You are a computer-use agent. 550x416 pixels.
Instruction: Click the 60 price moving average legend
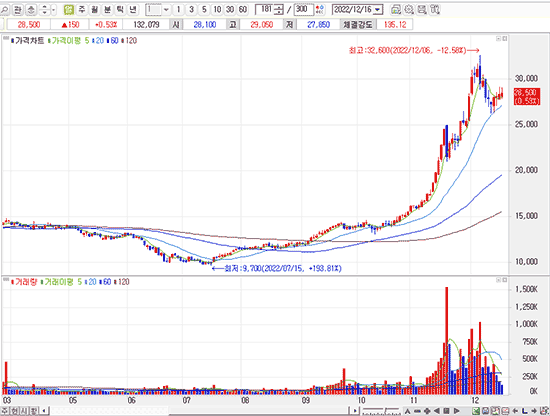(x=113, y=41)
